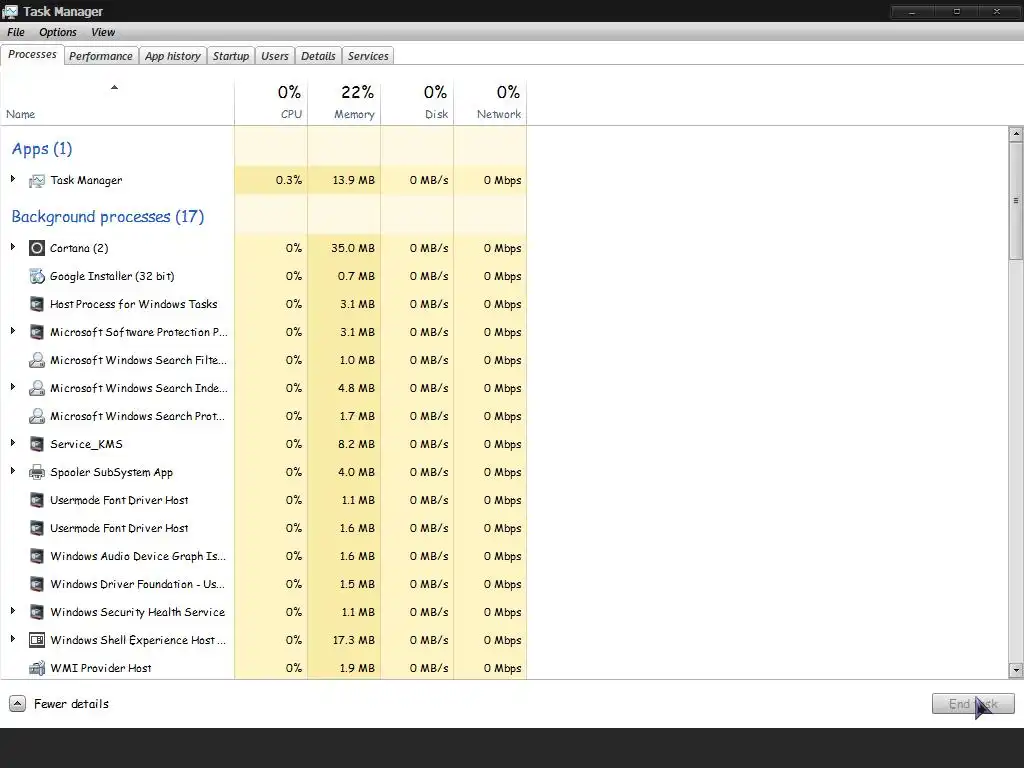
Task: Select the Processes tab
Action: [x=32, y=55]
